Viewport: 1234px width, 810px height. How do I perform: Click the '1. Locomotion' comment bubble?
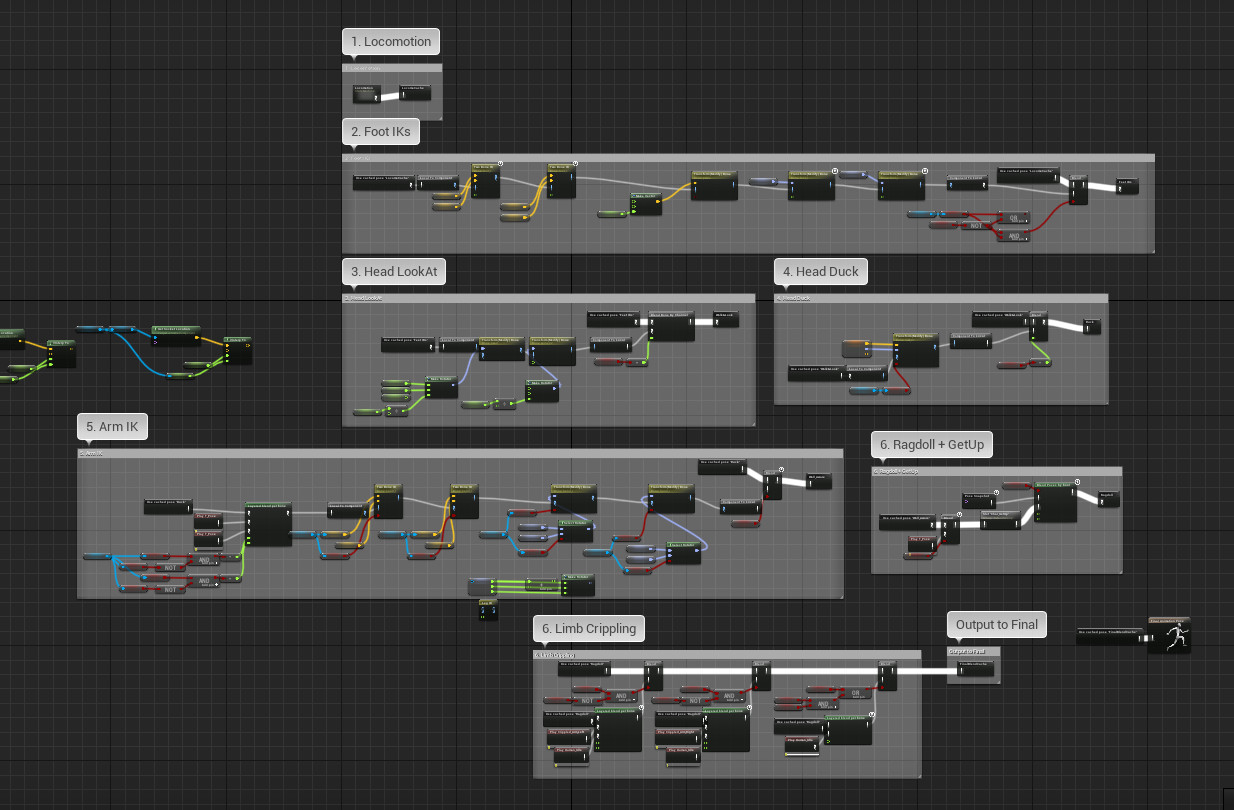click(390, 41)
